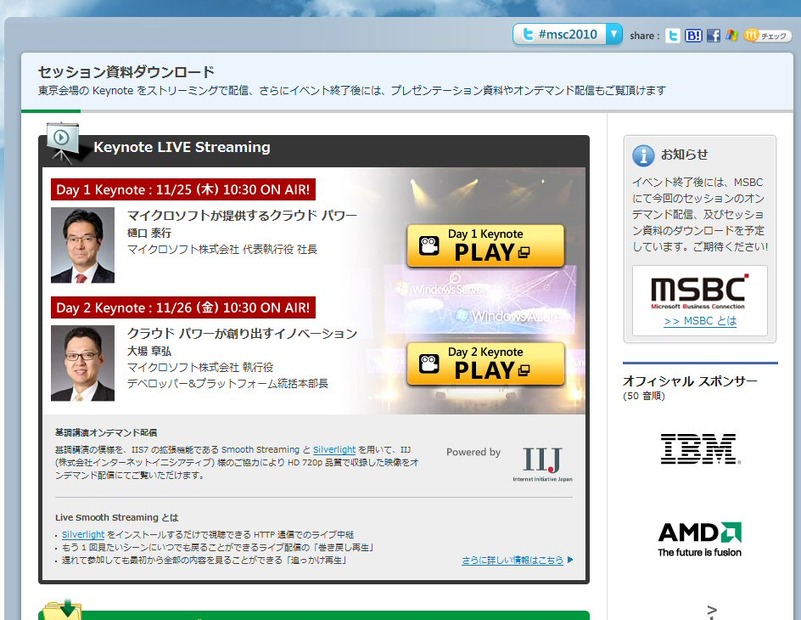Click Day 2 Keynote 11/26 ON AIR banner
Image resolution: width=801 pixels, height=620 pixels.
[x=183, y=307]
